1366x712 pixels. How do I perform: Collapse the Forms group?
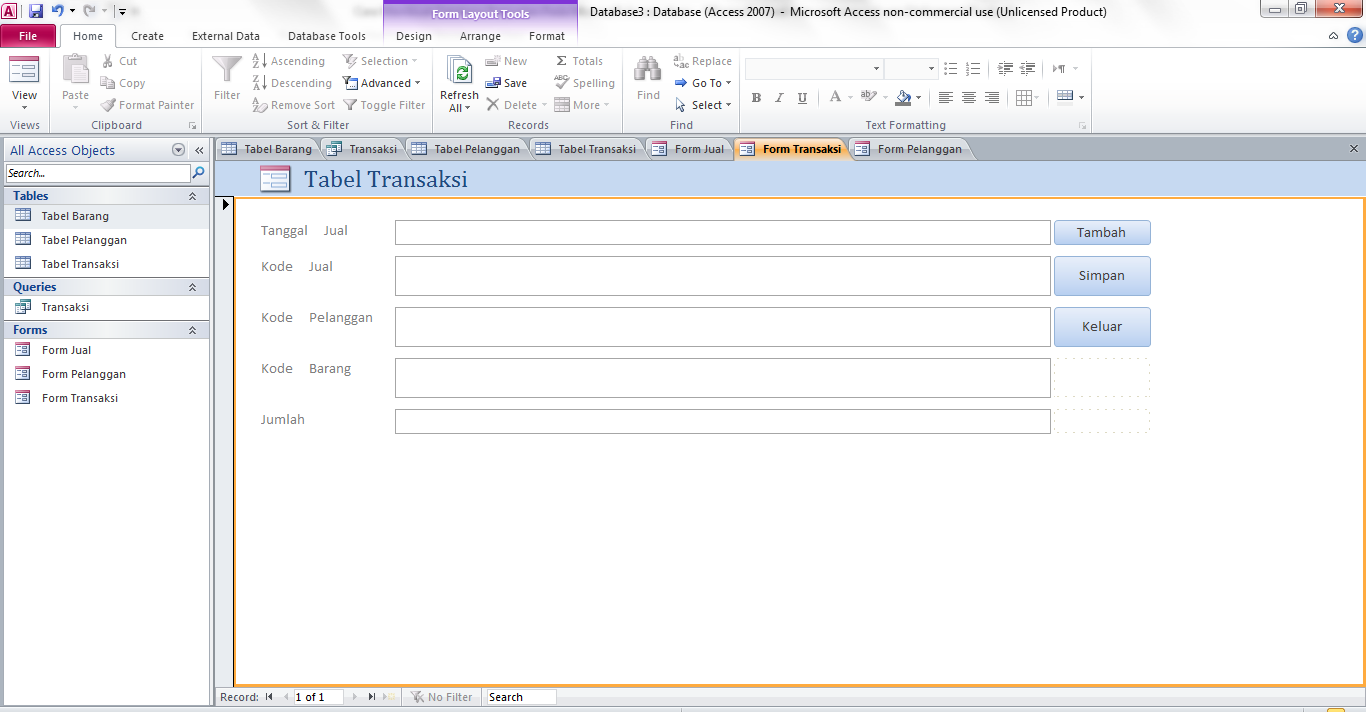pyautogui.click(x=193, y=330)
